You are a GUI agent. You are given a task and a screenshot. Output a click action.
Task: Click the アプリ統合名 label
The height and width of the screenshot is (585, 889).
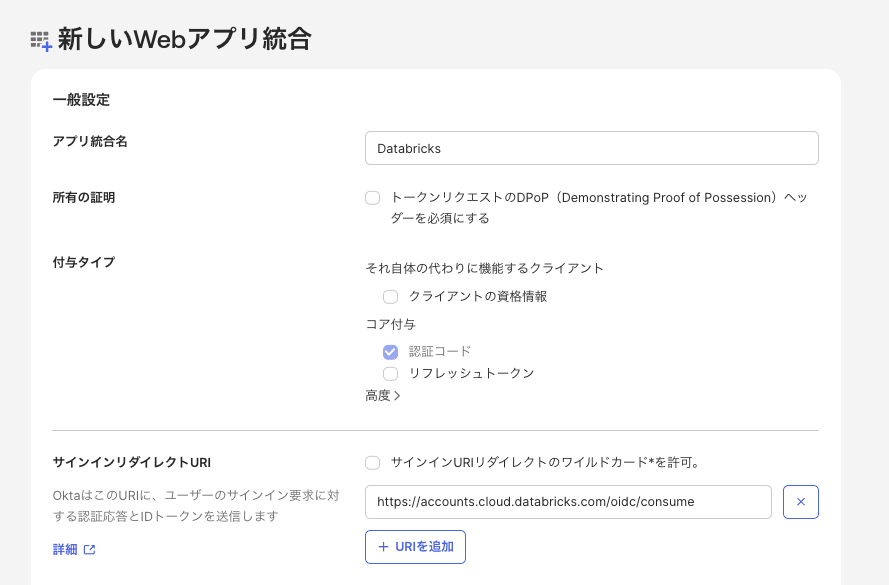pyautogui.click(x=90, y=141)
